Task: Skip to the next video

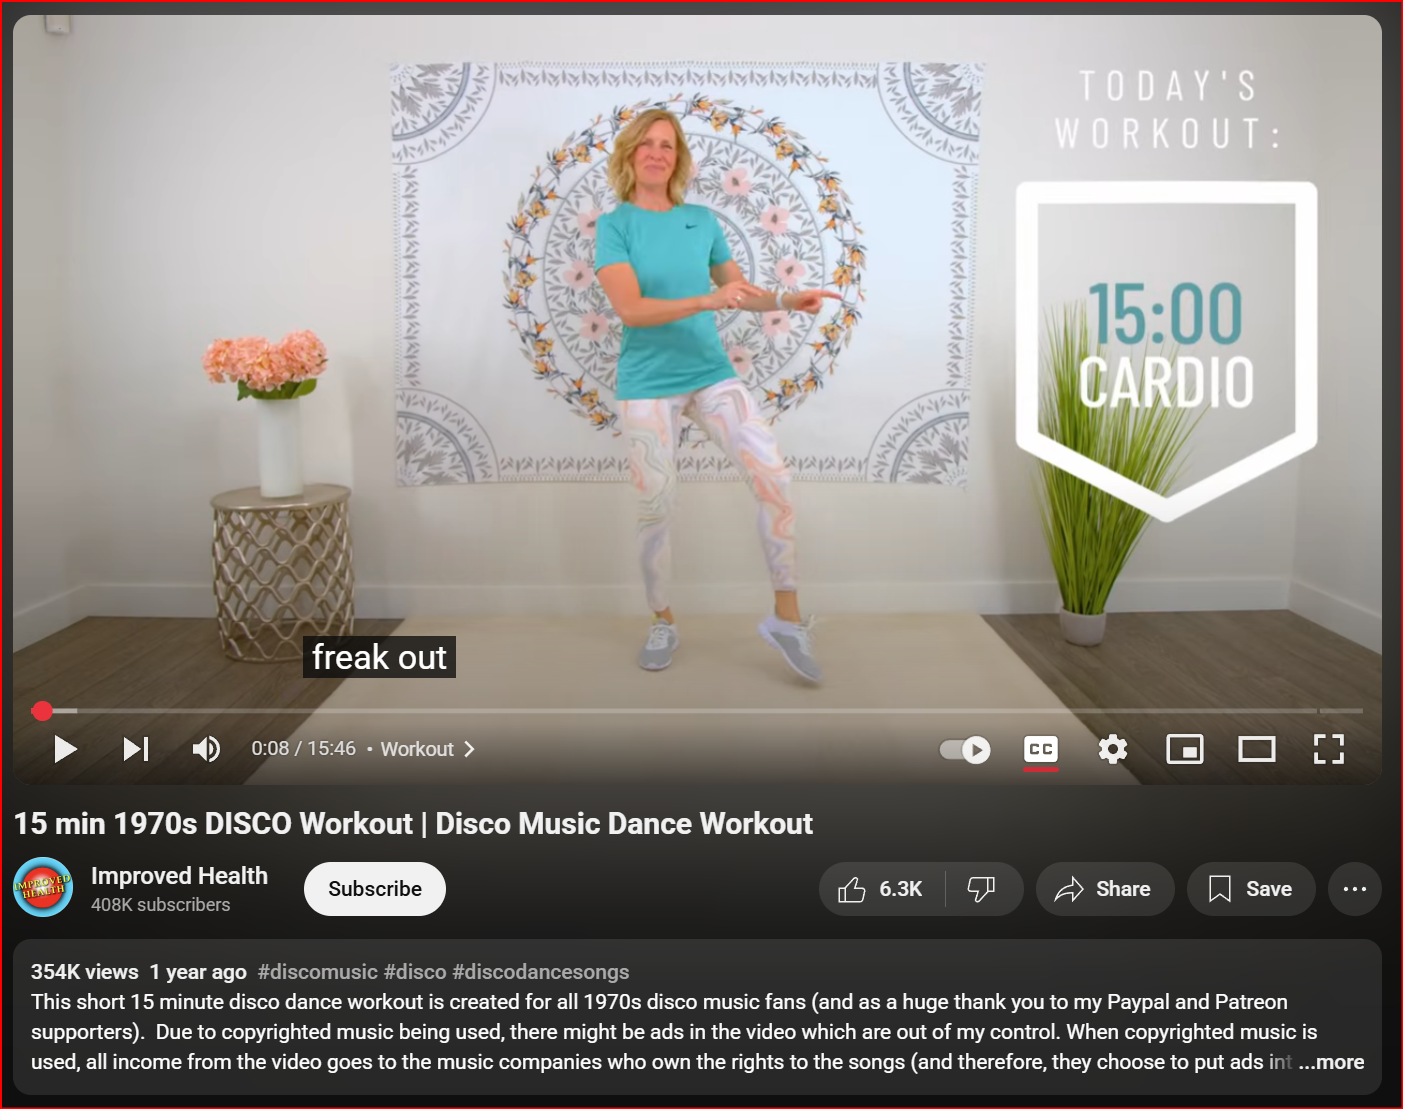Action: 136,749
